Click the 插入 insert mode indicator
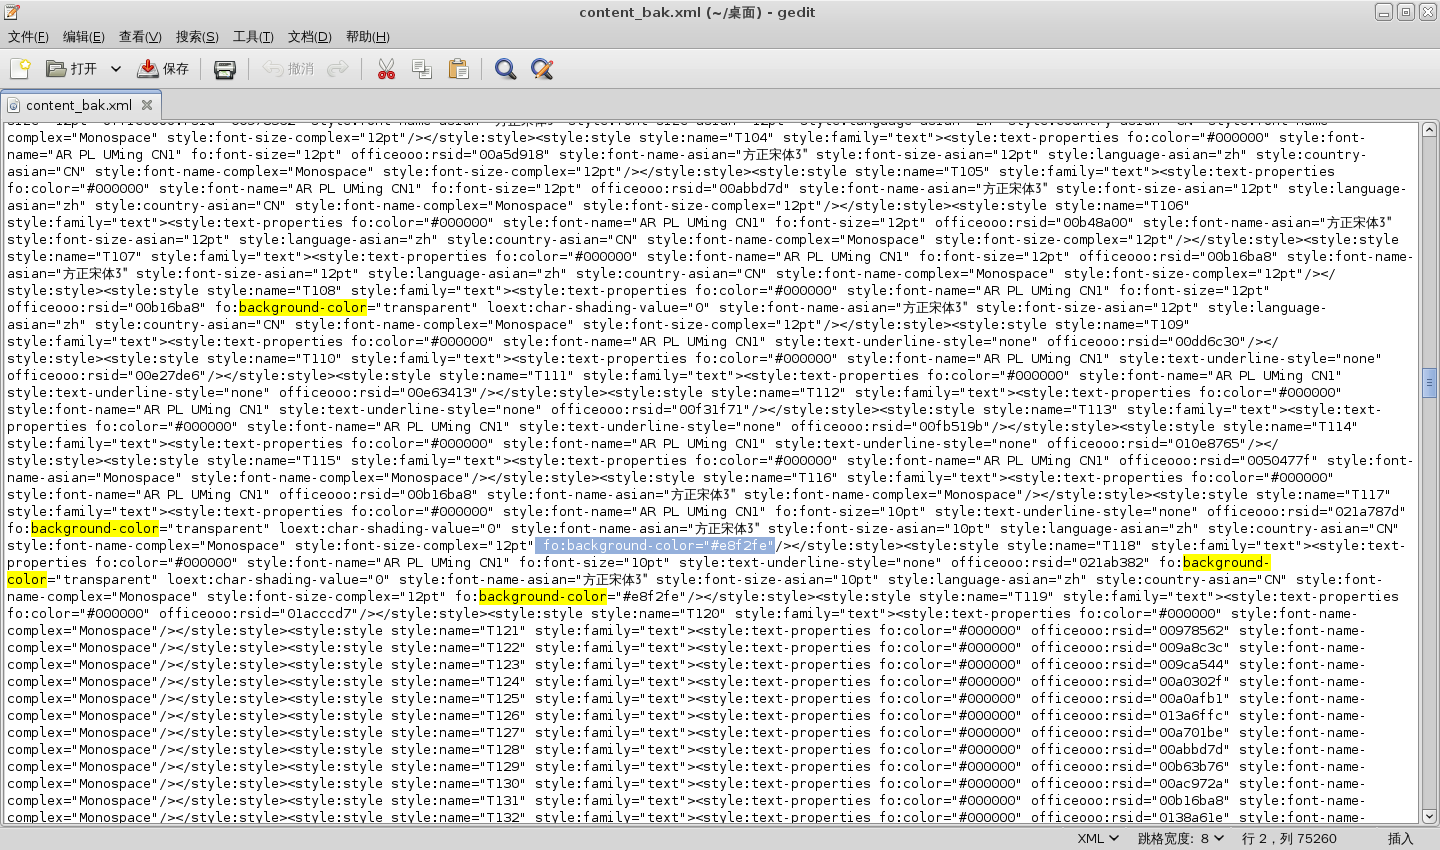Image resolution: width=1440 pixels, height=850 pixels. [1401, 838]
